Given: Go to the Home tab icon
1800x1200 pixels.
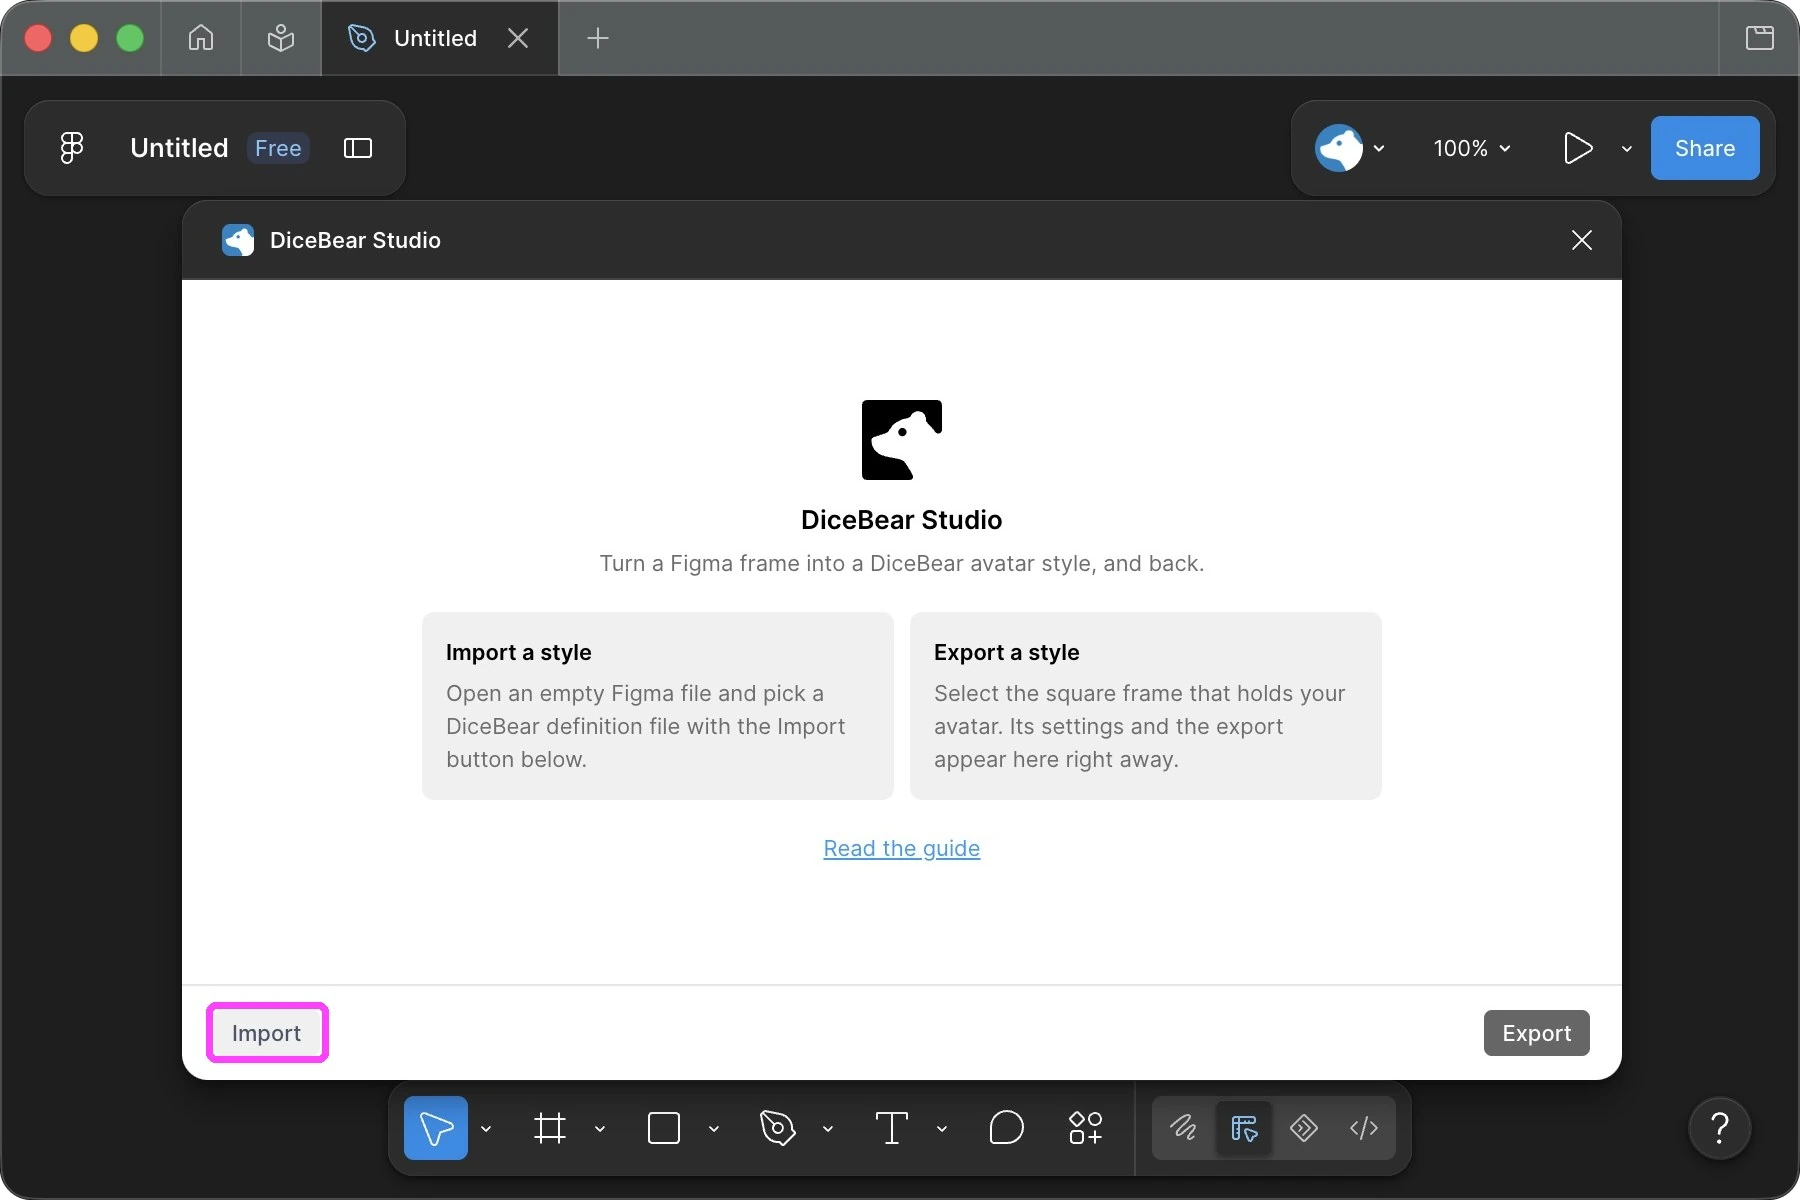Looking at the screenshot, I should [201, 38].
